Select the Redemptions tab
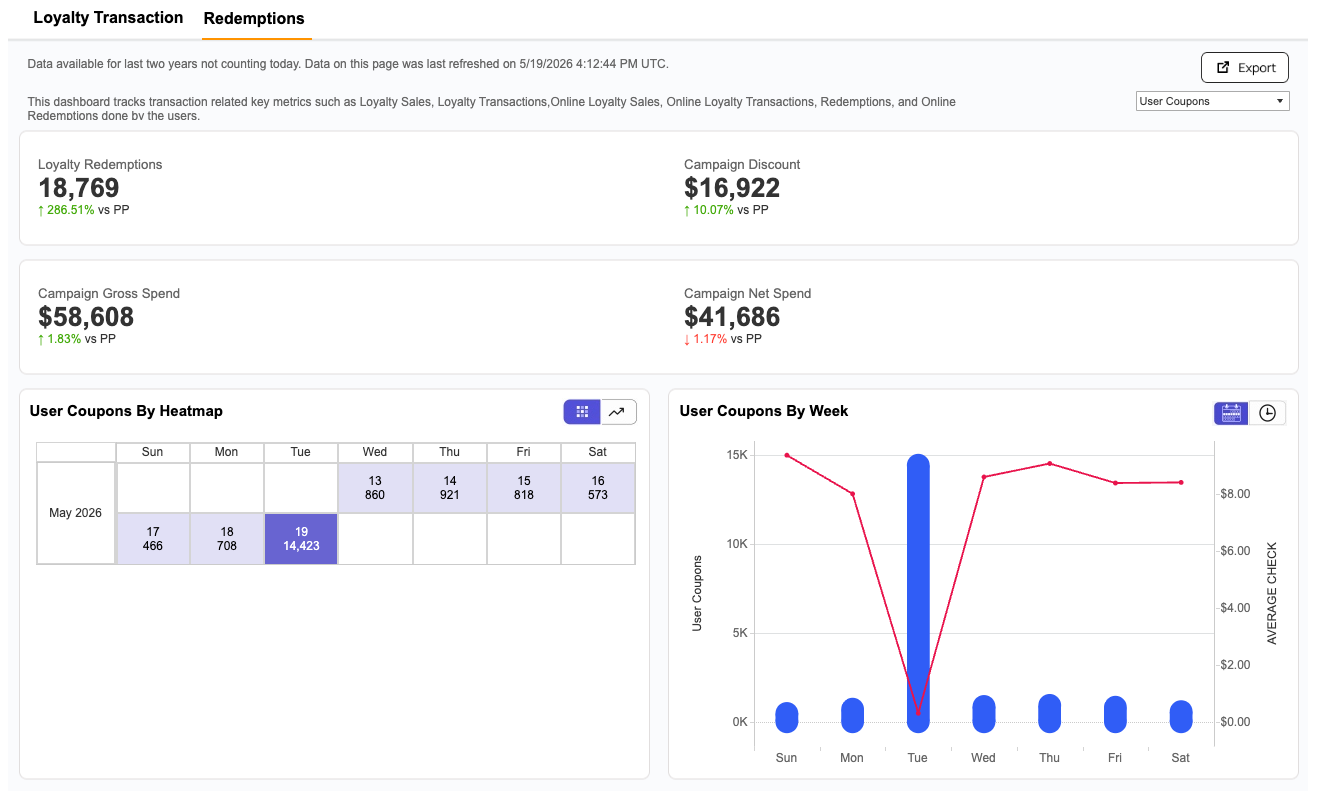This screenshot has height=793, width=1322. pos(254,19)
